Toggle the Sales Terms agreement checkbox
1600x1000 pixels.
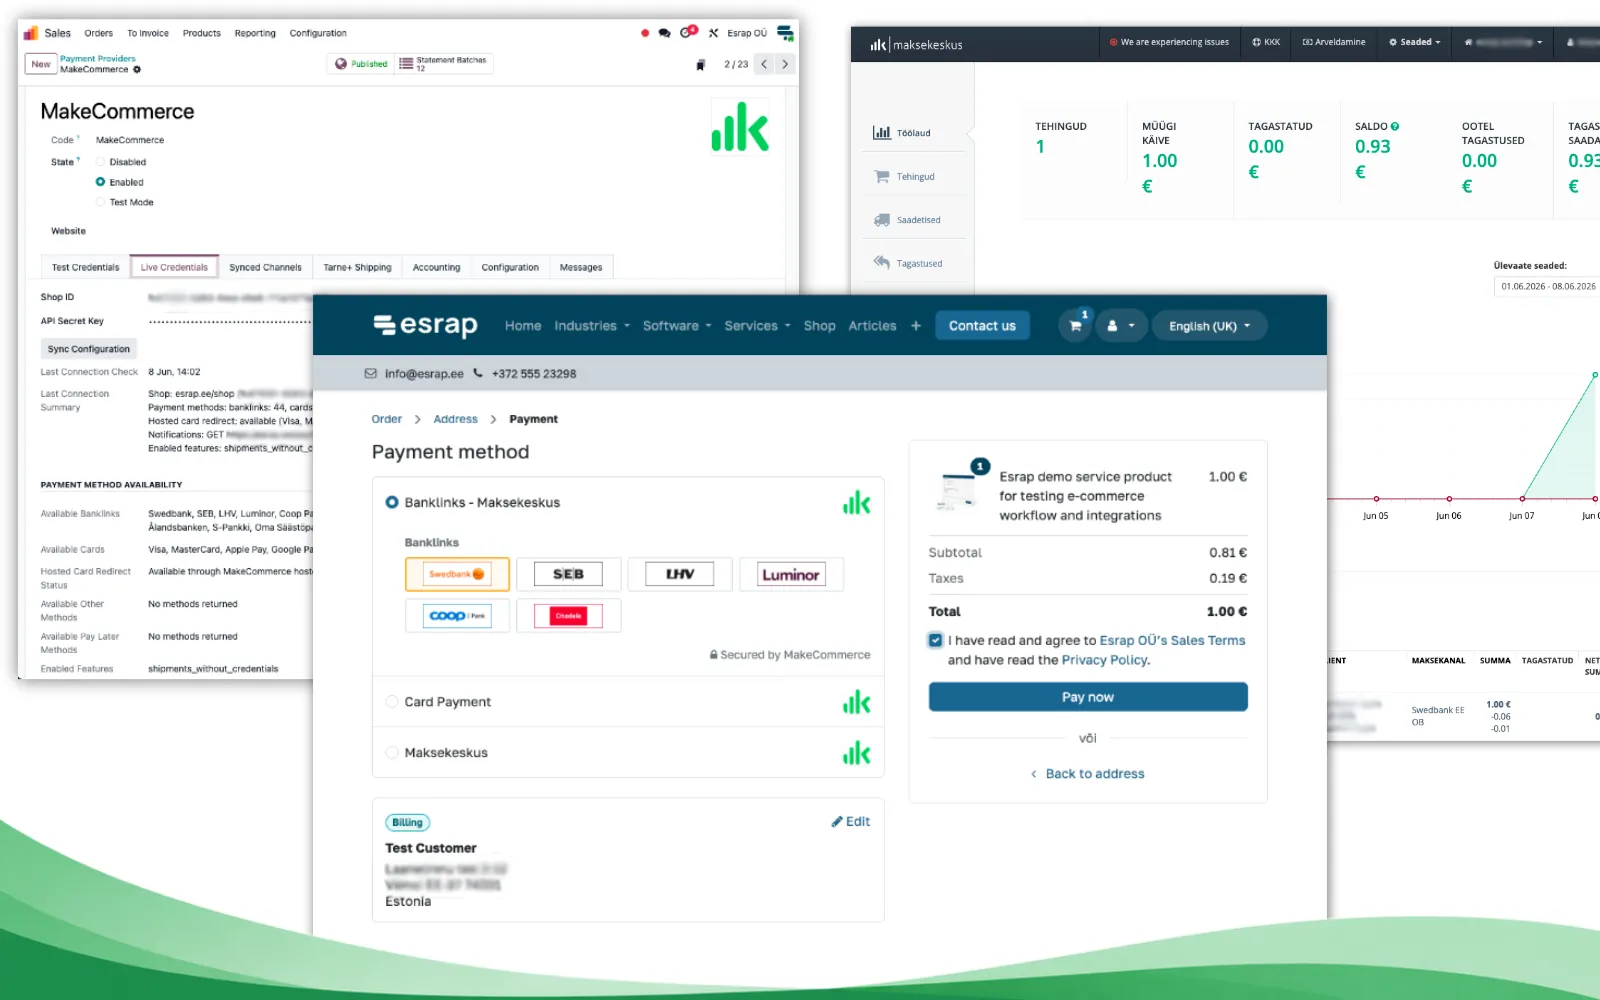click(935, 640)
